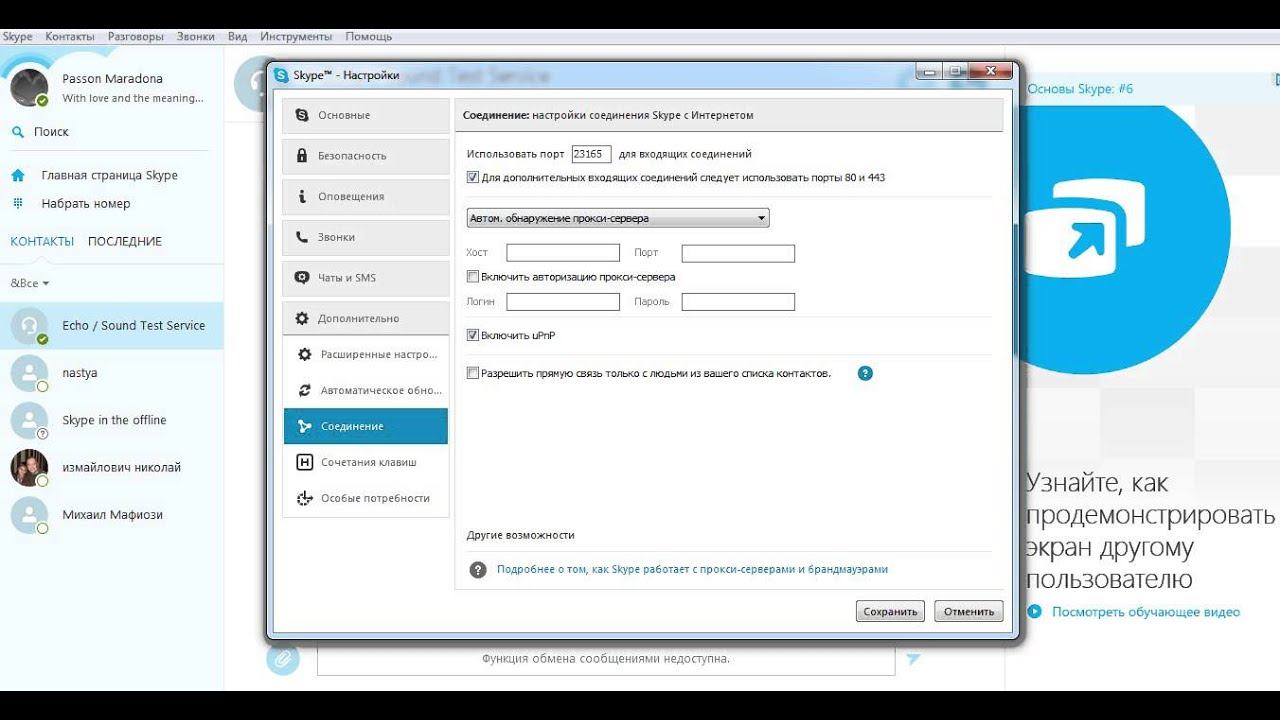
Task: Click the Сохранить button
Action: (890, 611)
